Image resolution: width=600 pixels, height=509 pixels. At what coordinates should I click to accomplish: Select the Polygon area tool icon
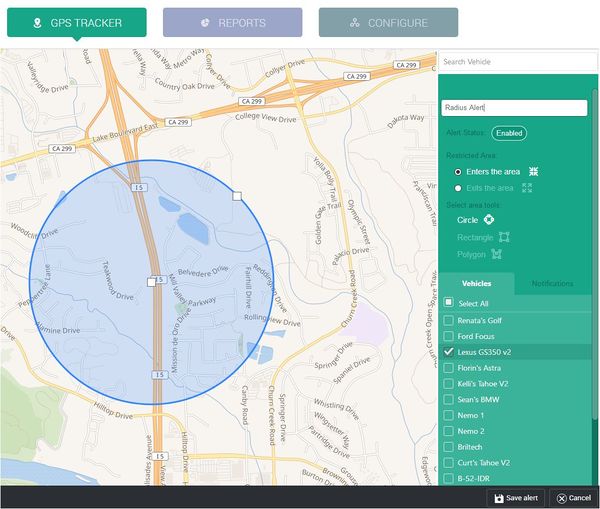[494, 255]
